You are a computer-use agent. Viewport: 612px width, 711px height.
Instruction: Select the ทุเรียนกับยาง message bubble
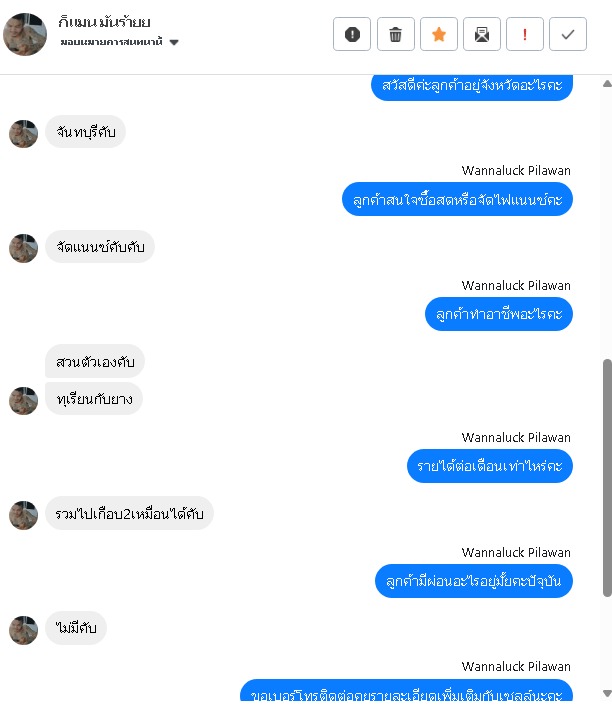pos(94,399)
